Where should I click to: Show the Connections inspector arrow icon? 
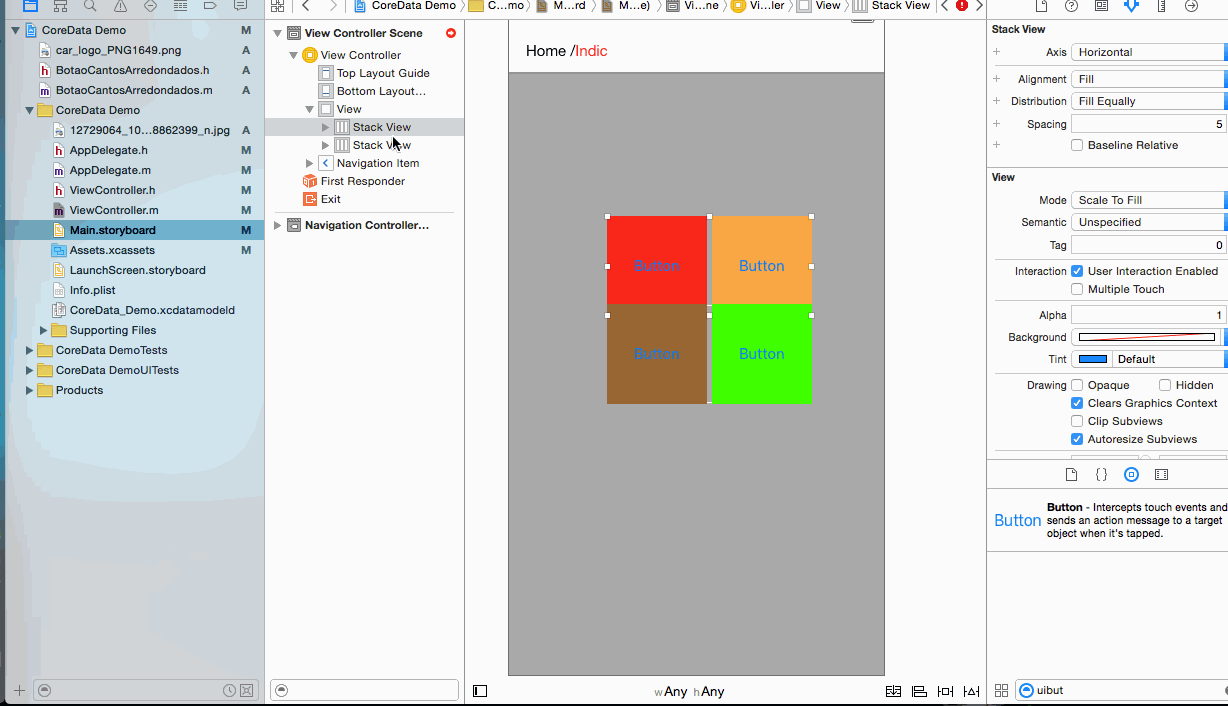click(1191, 6)
